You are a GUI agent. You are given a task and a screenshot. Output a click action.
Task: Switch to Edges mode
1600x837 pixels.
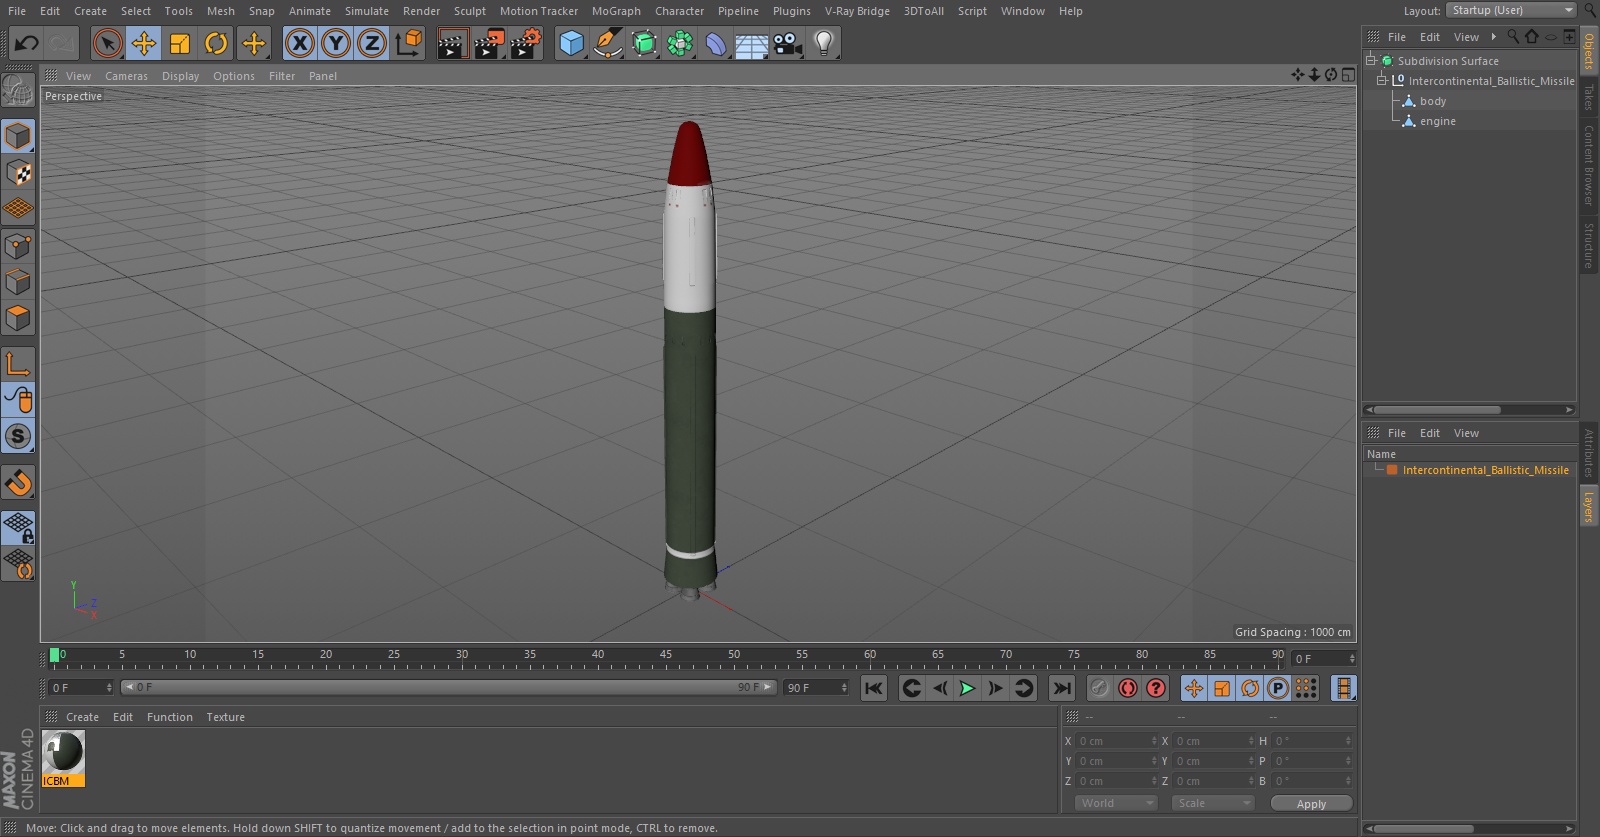tap(18, 282)
